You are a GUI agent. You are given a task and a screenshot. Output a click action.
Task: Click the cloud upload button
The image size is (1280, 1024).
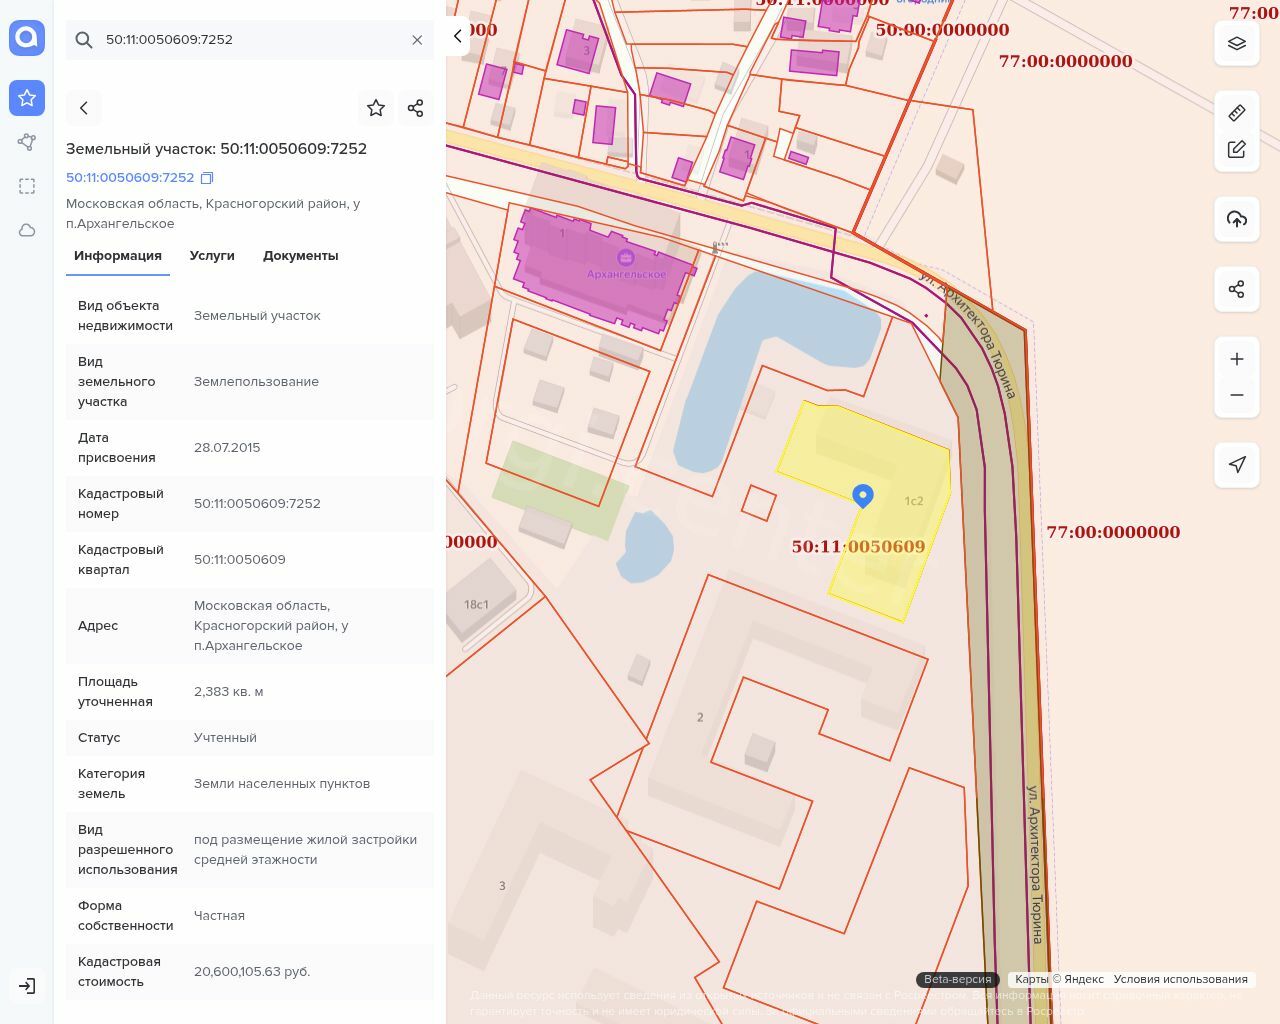pos(1237,219)
